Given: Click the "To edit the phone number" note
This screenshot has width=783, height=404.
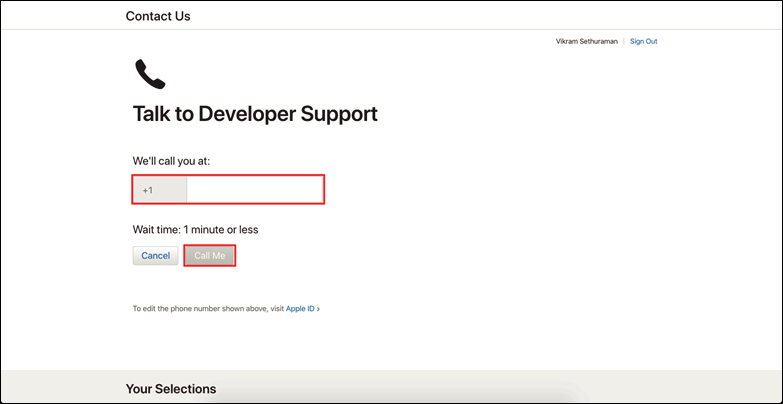Looking at the screenshot, I should pyautogui.click(x=208, y=309).
